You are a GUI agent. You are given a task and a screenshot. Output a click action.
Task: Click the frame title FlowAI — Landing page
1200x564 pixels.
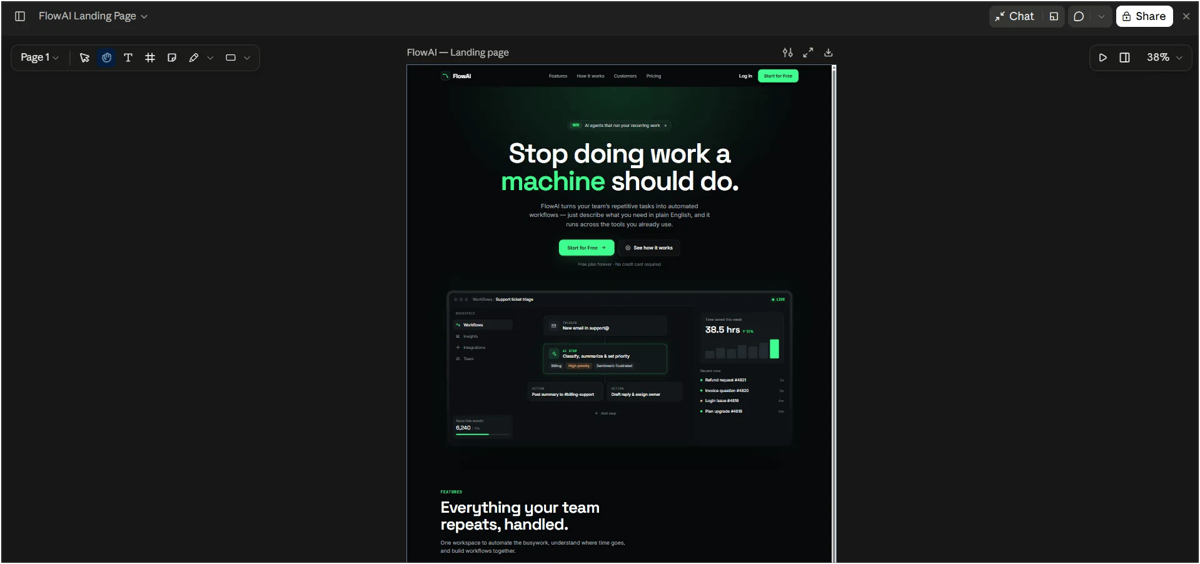[458, 53]
